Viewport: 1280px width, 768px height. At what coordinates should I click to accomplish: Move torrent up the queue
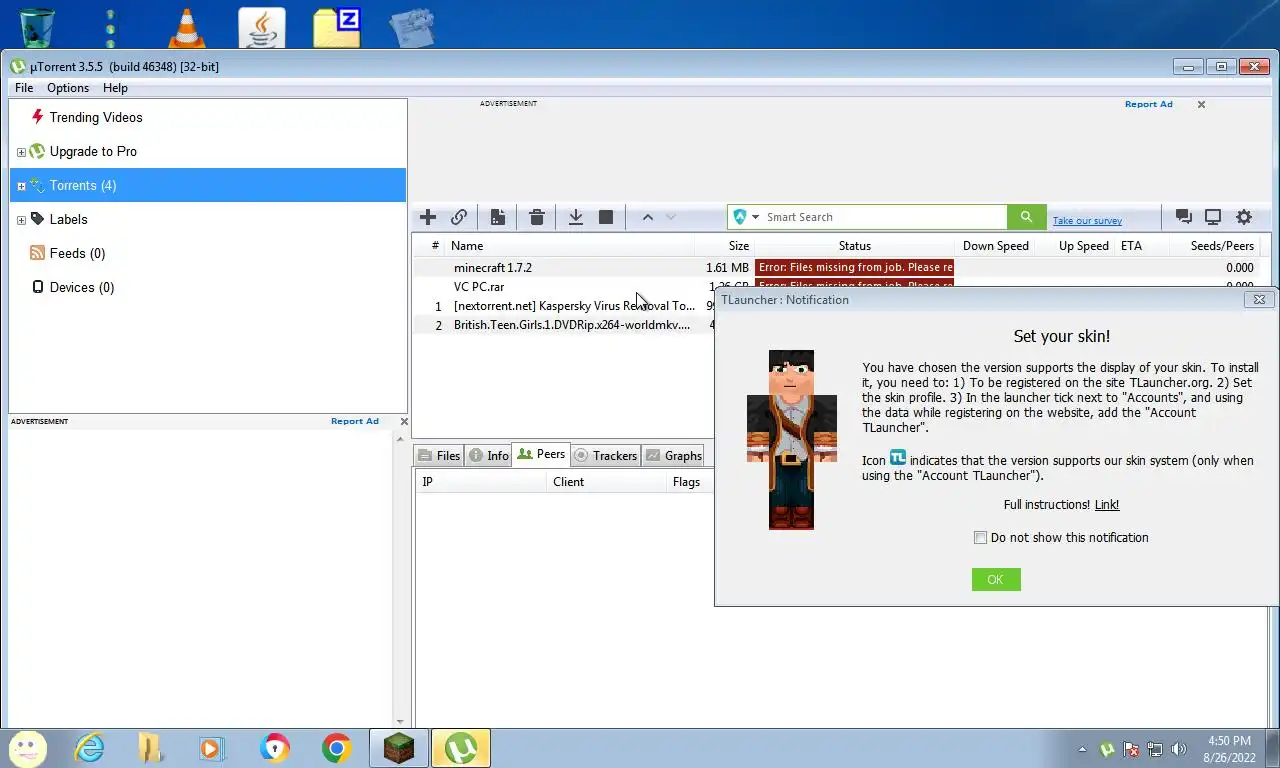coord(648,217)
